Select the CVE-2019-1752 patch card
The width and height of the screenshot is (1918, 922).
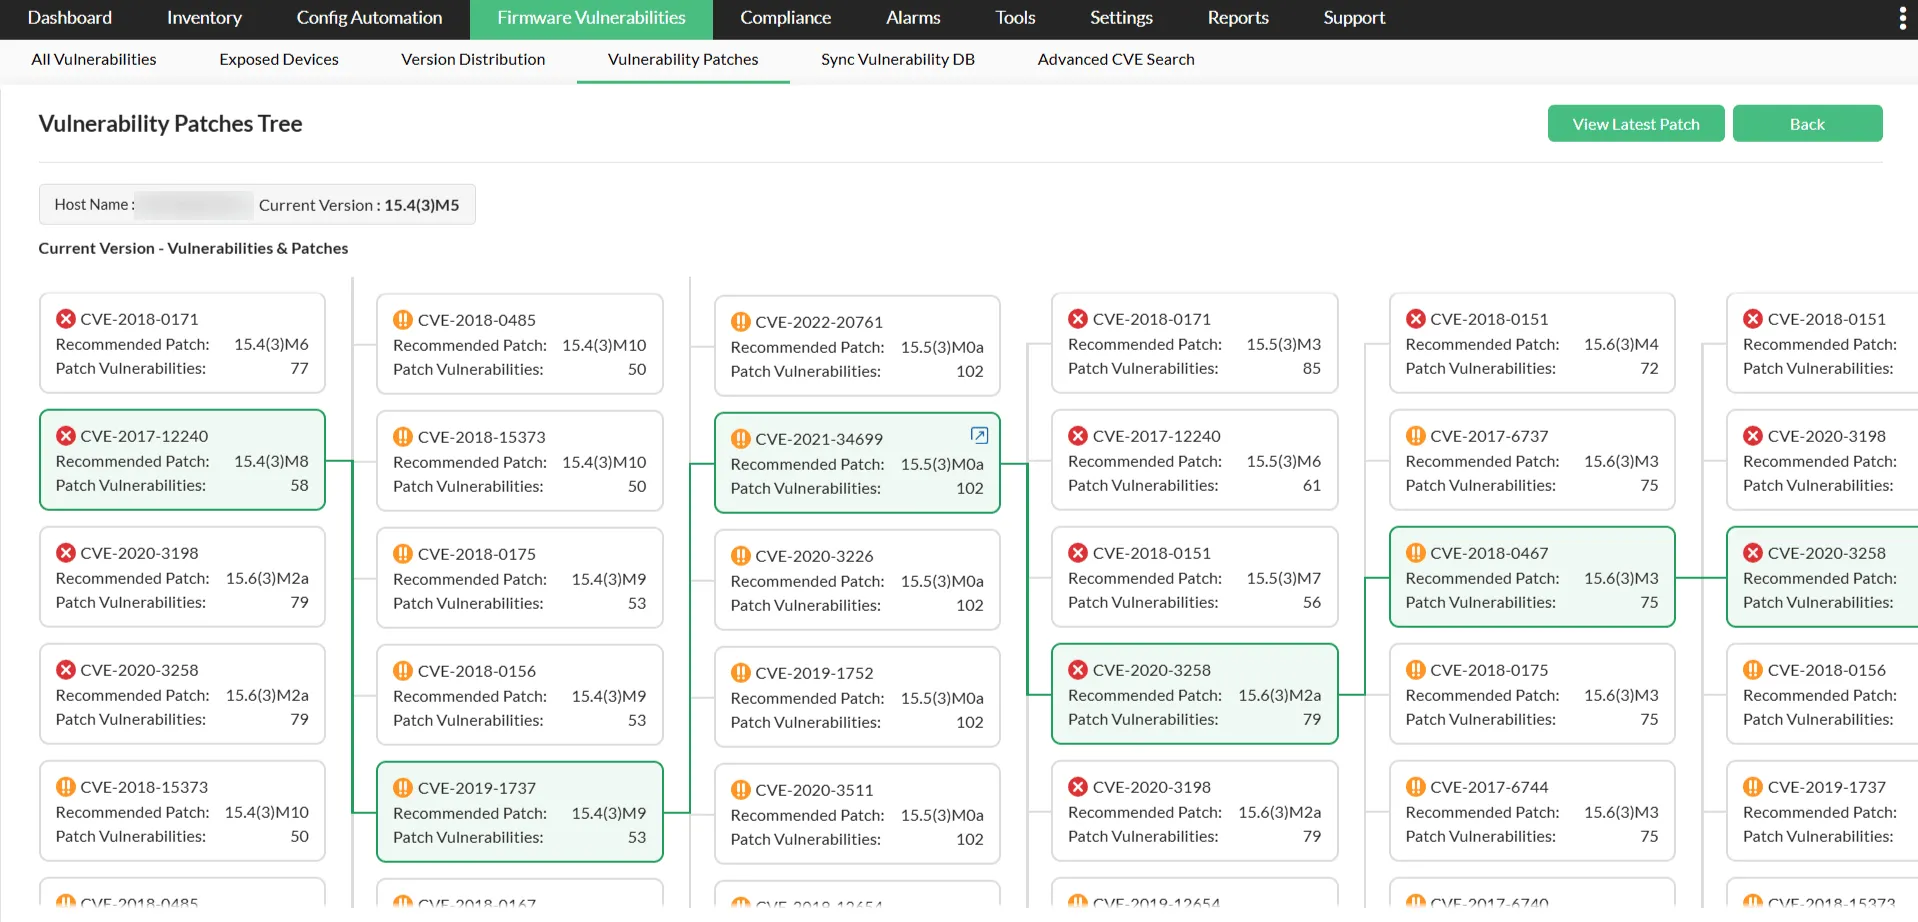click(857, 698)
